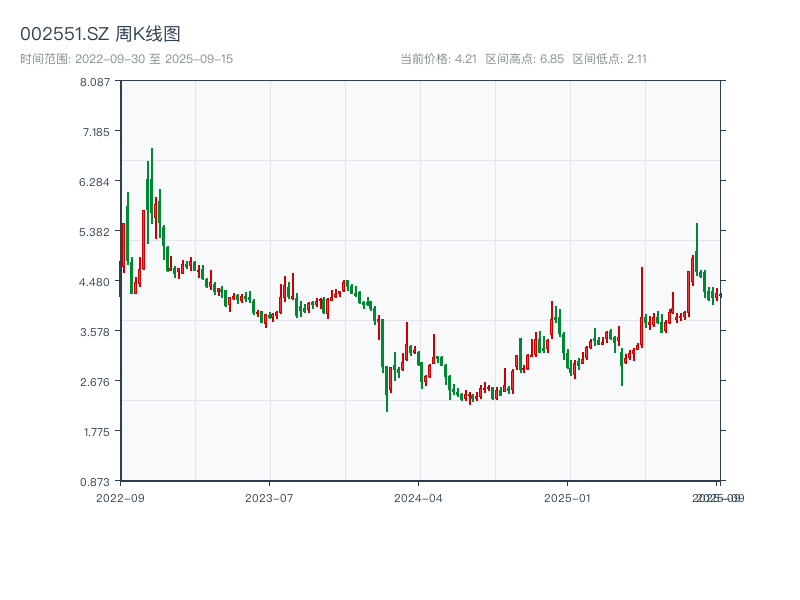Click the y-axis value 5.382
800x600 pixels.
point(94,232)
